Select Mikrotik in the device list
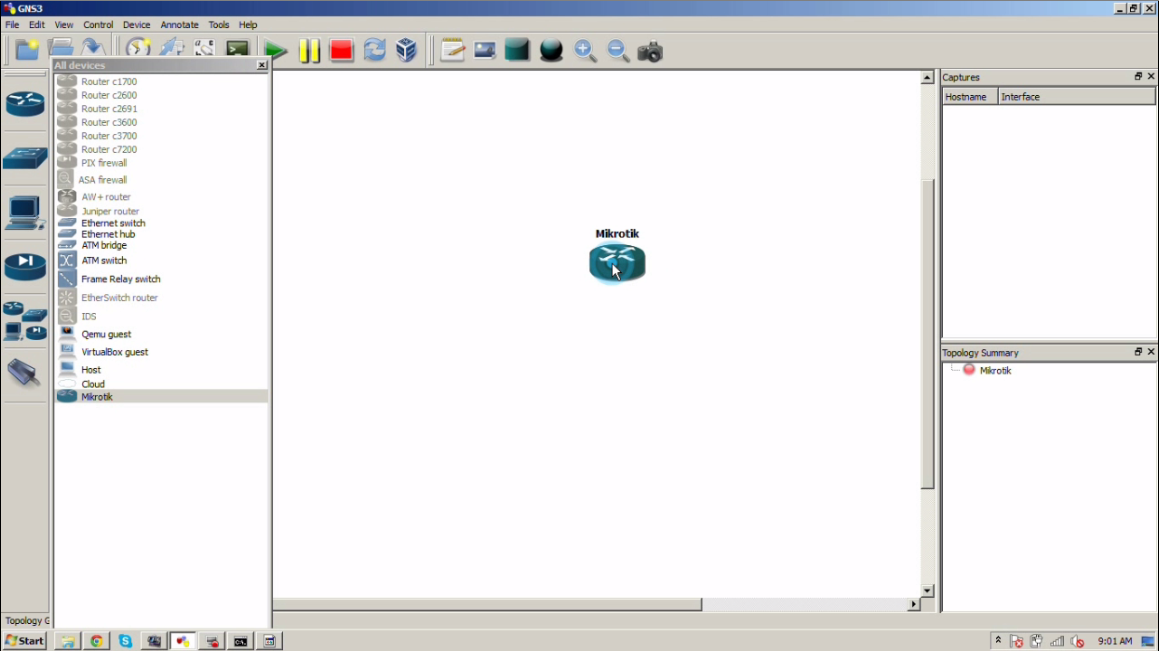 [162, 397]
